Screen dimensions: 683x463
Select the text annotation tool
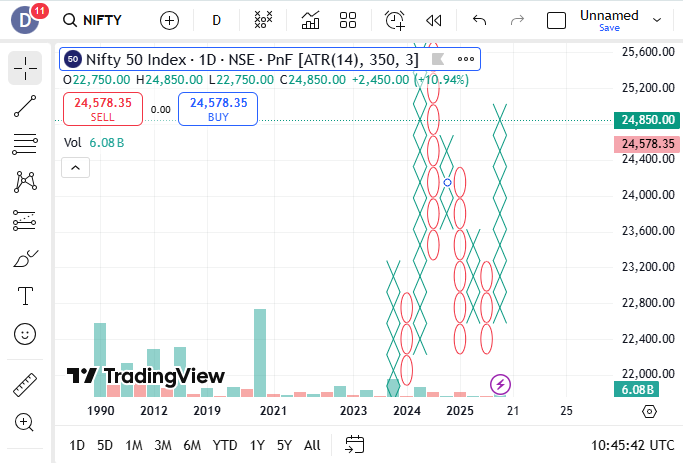point(25,296)
